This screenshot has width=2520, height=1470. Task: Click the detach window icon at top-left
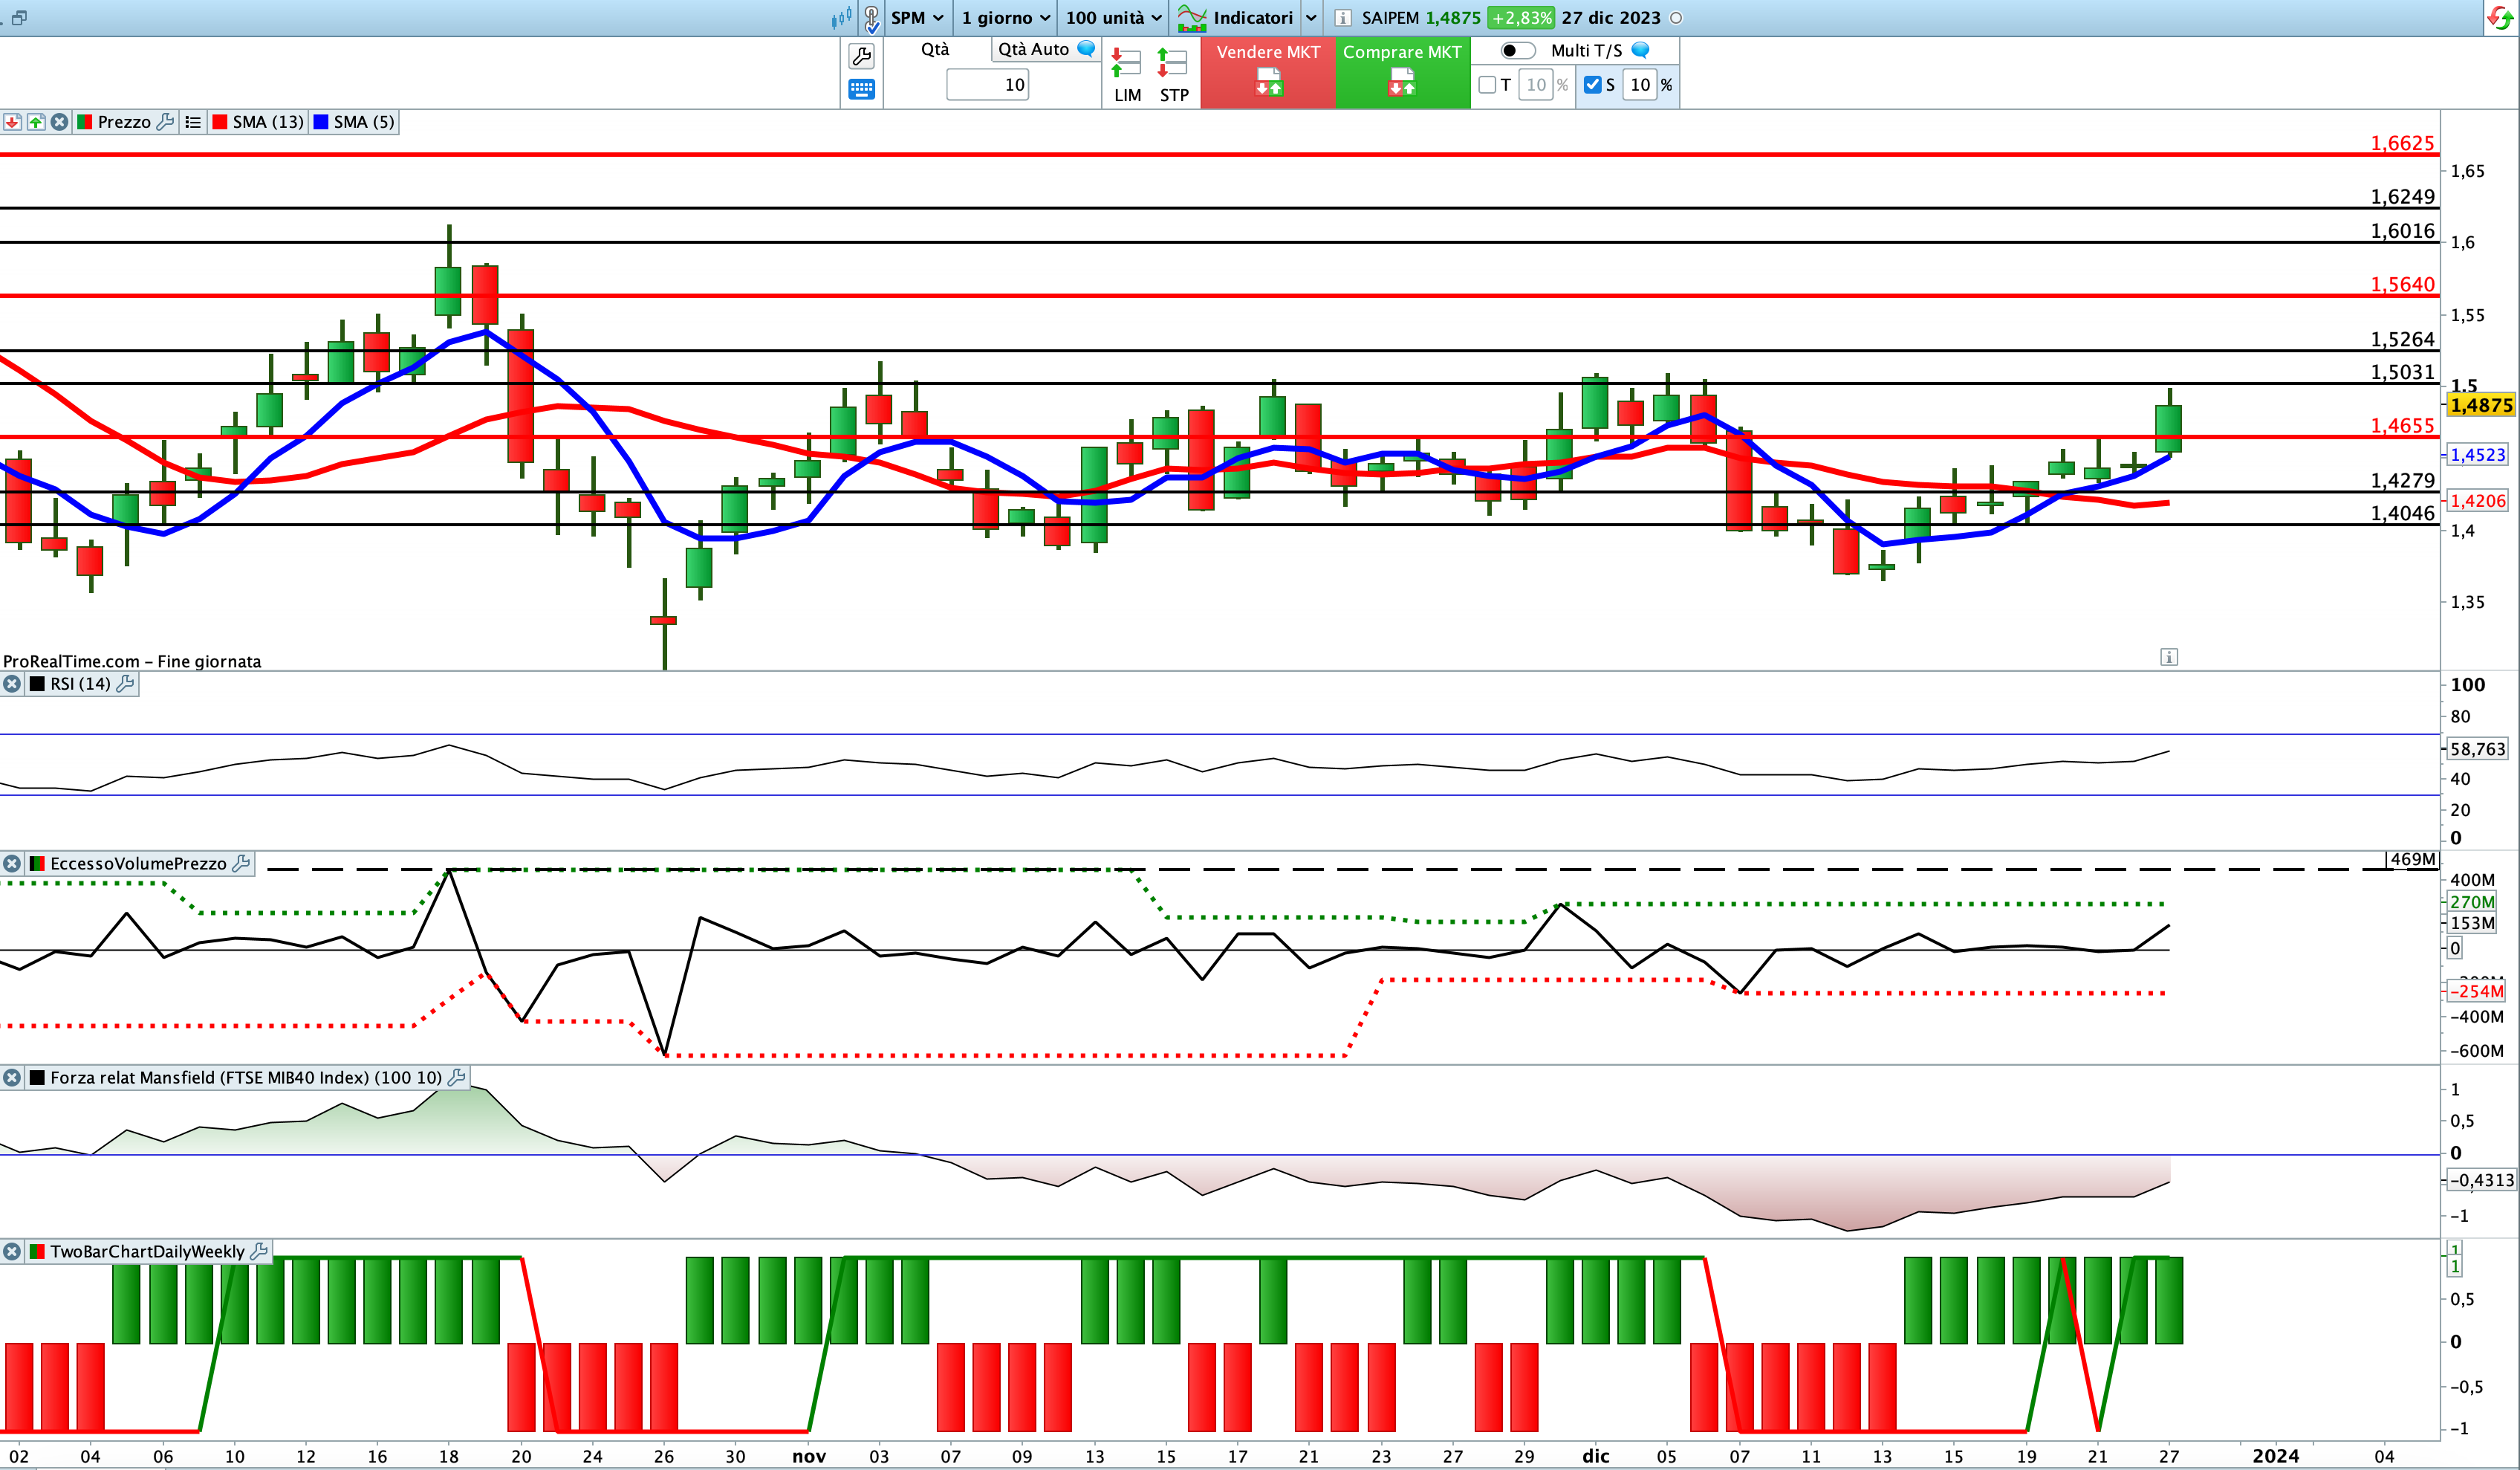19,18
